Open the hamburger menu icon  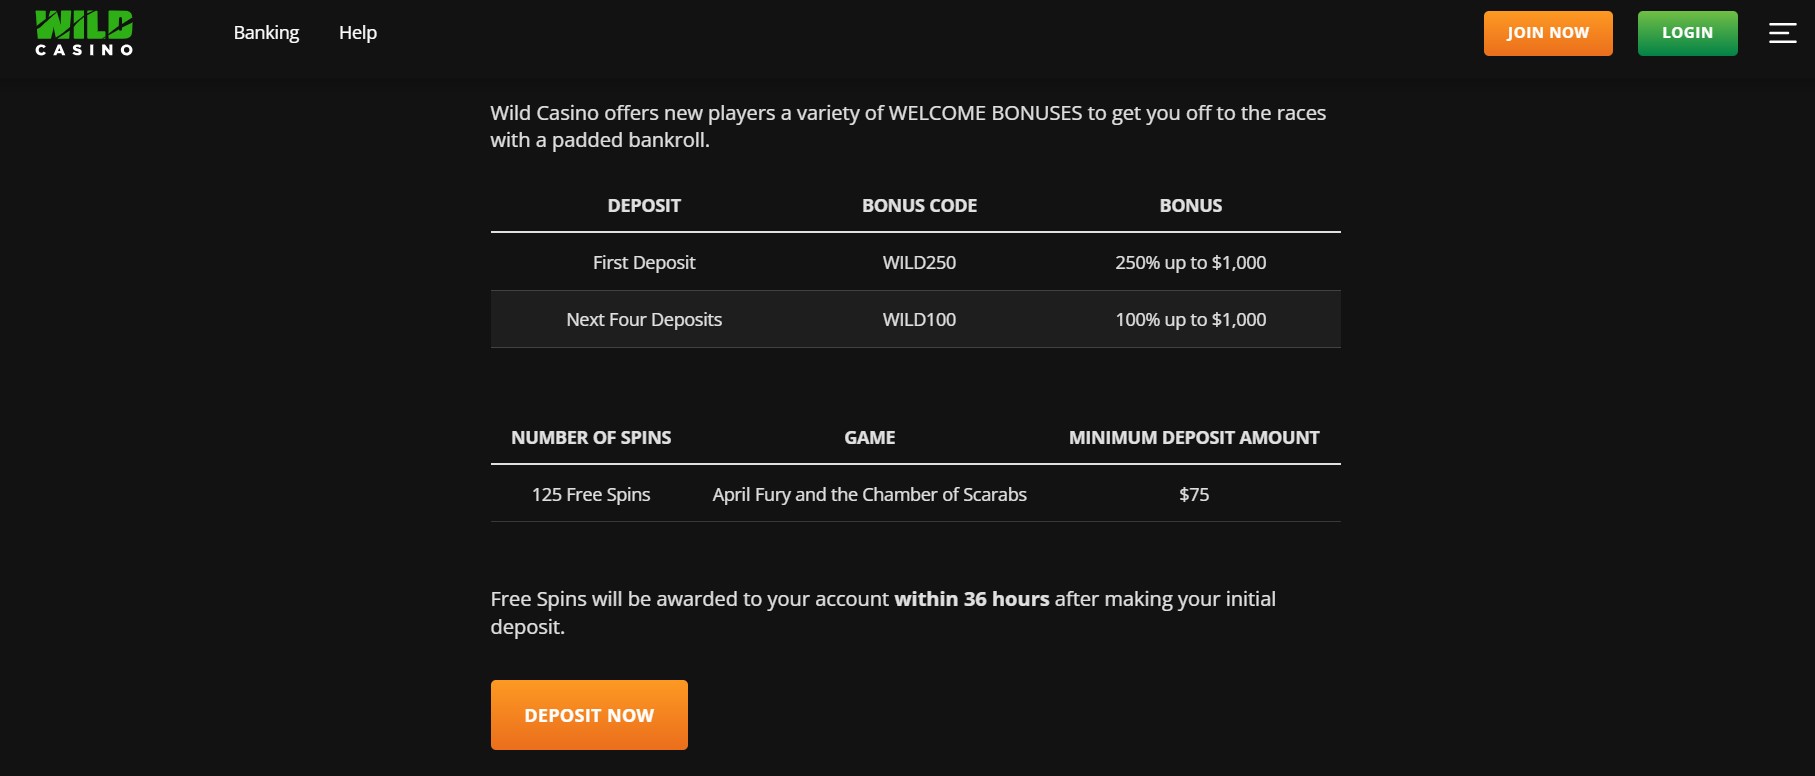[1782, 33]
